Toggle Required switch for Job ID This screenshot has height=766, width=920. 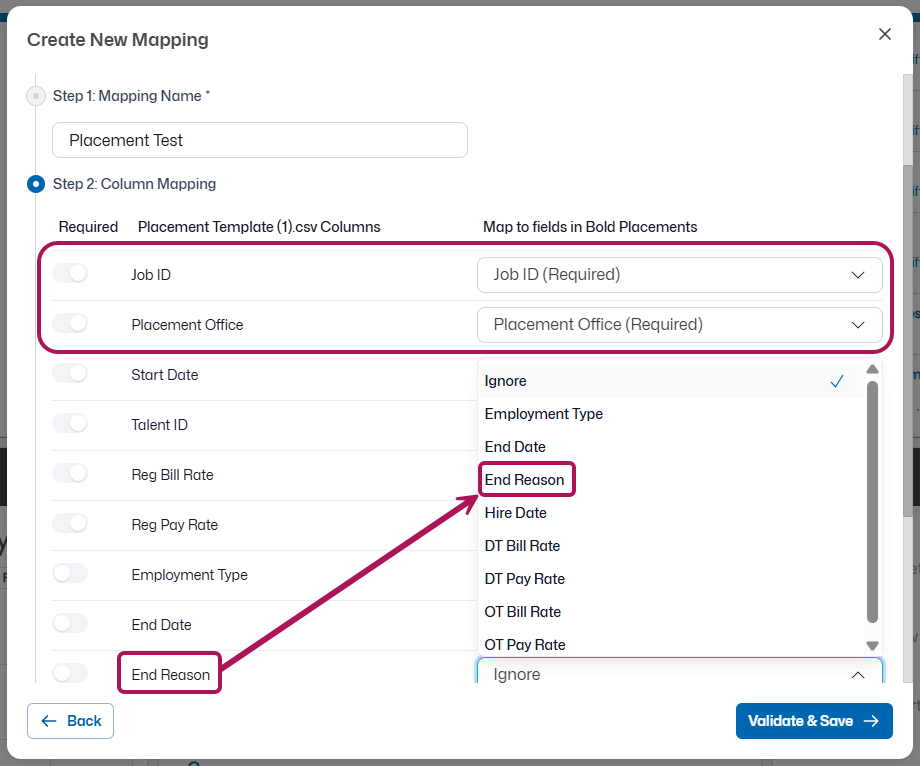pyautogui.click(x=70, y=273)
